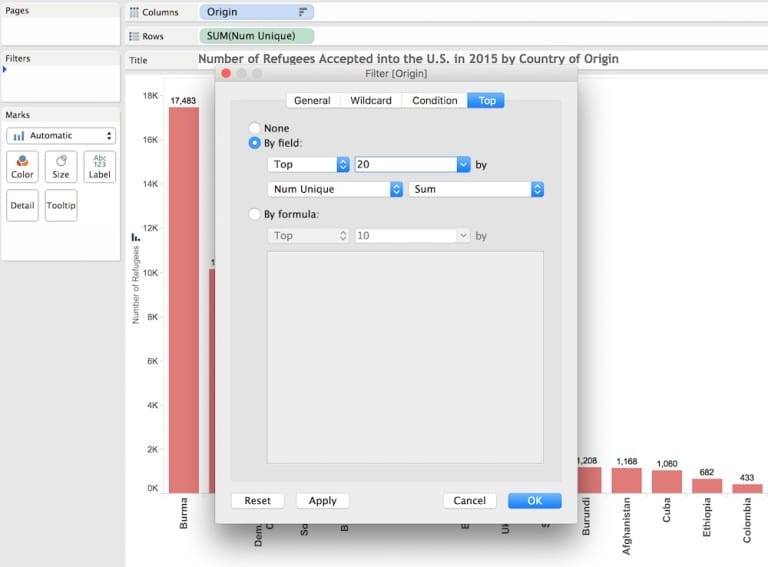Select the Ethiopia bar
This screenshot has width=768, height=567.
click(x=707, y=486)
